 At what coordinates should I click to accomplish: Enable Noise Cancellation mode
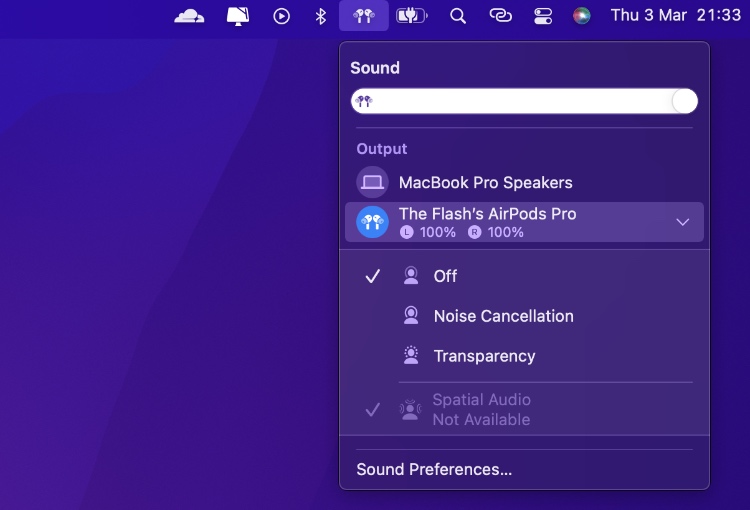coord(524,316)
